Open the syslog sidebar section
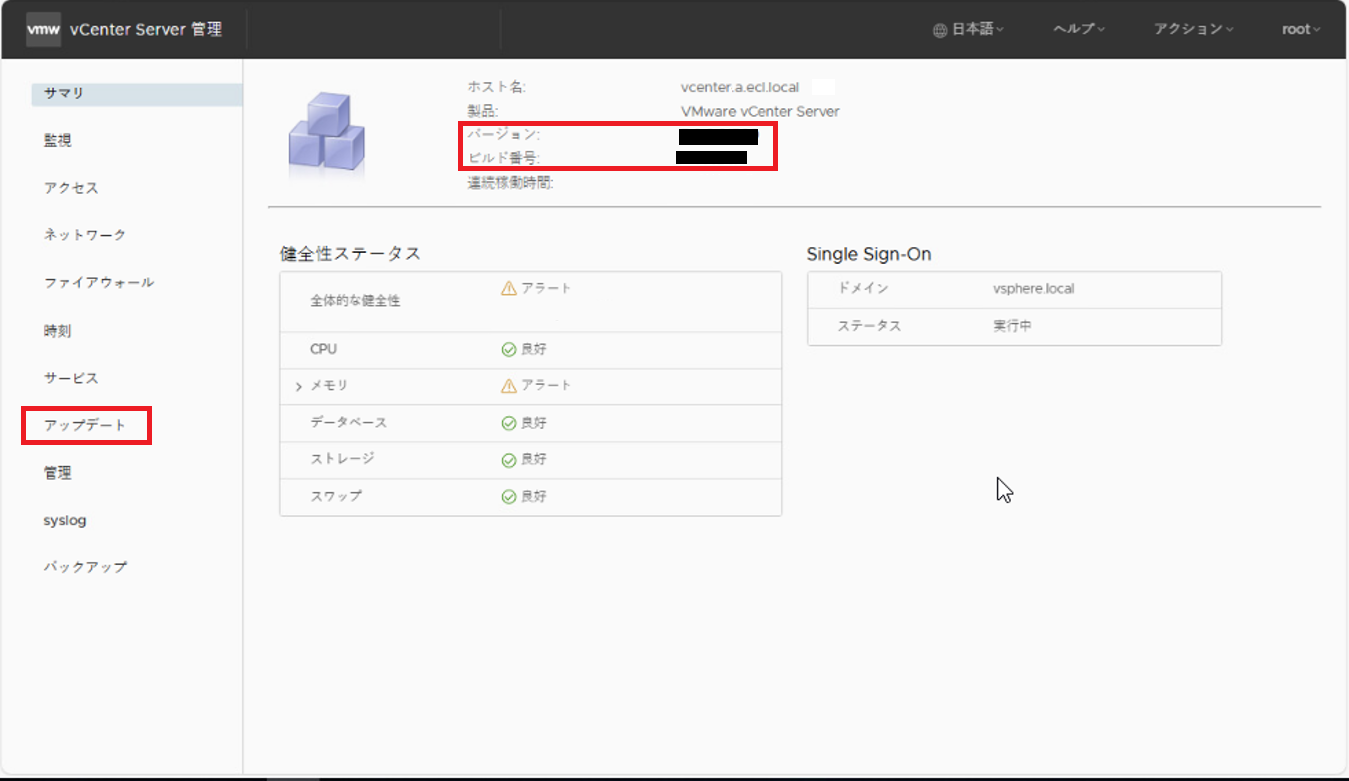 click(x=65, y=521)
